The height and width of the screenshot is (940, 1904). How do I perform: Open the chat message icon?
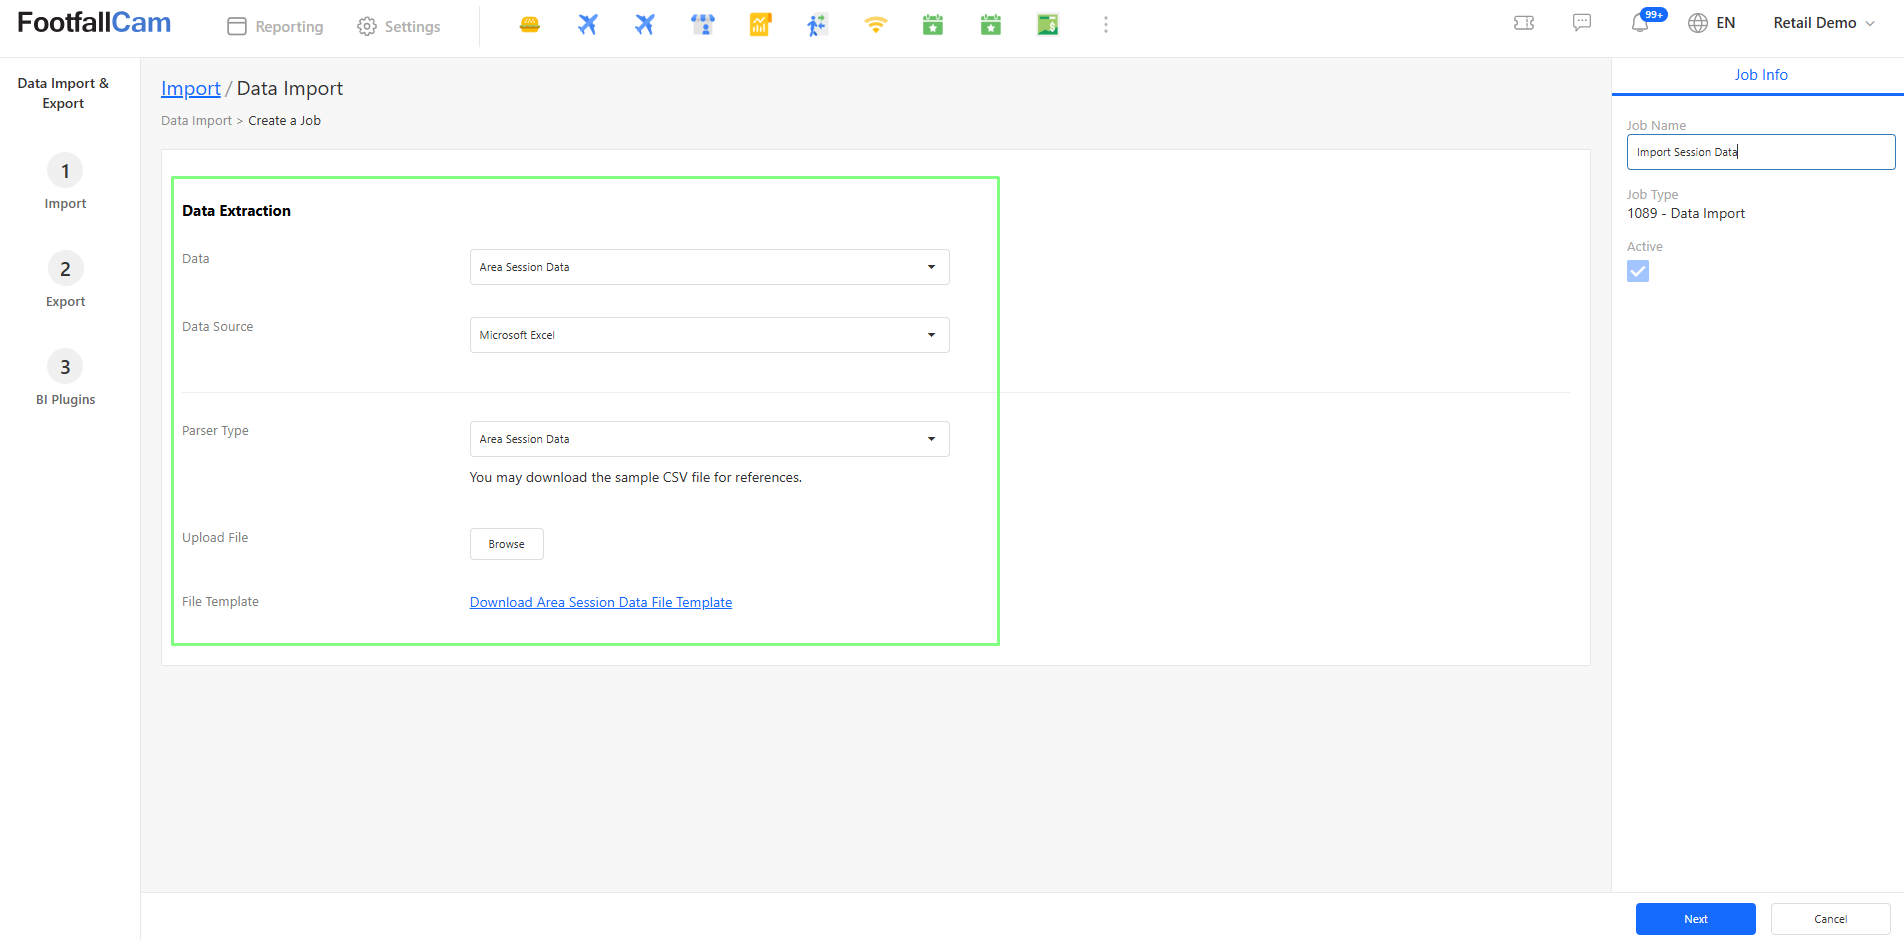pos(1582,23)
